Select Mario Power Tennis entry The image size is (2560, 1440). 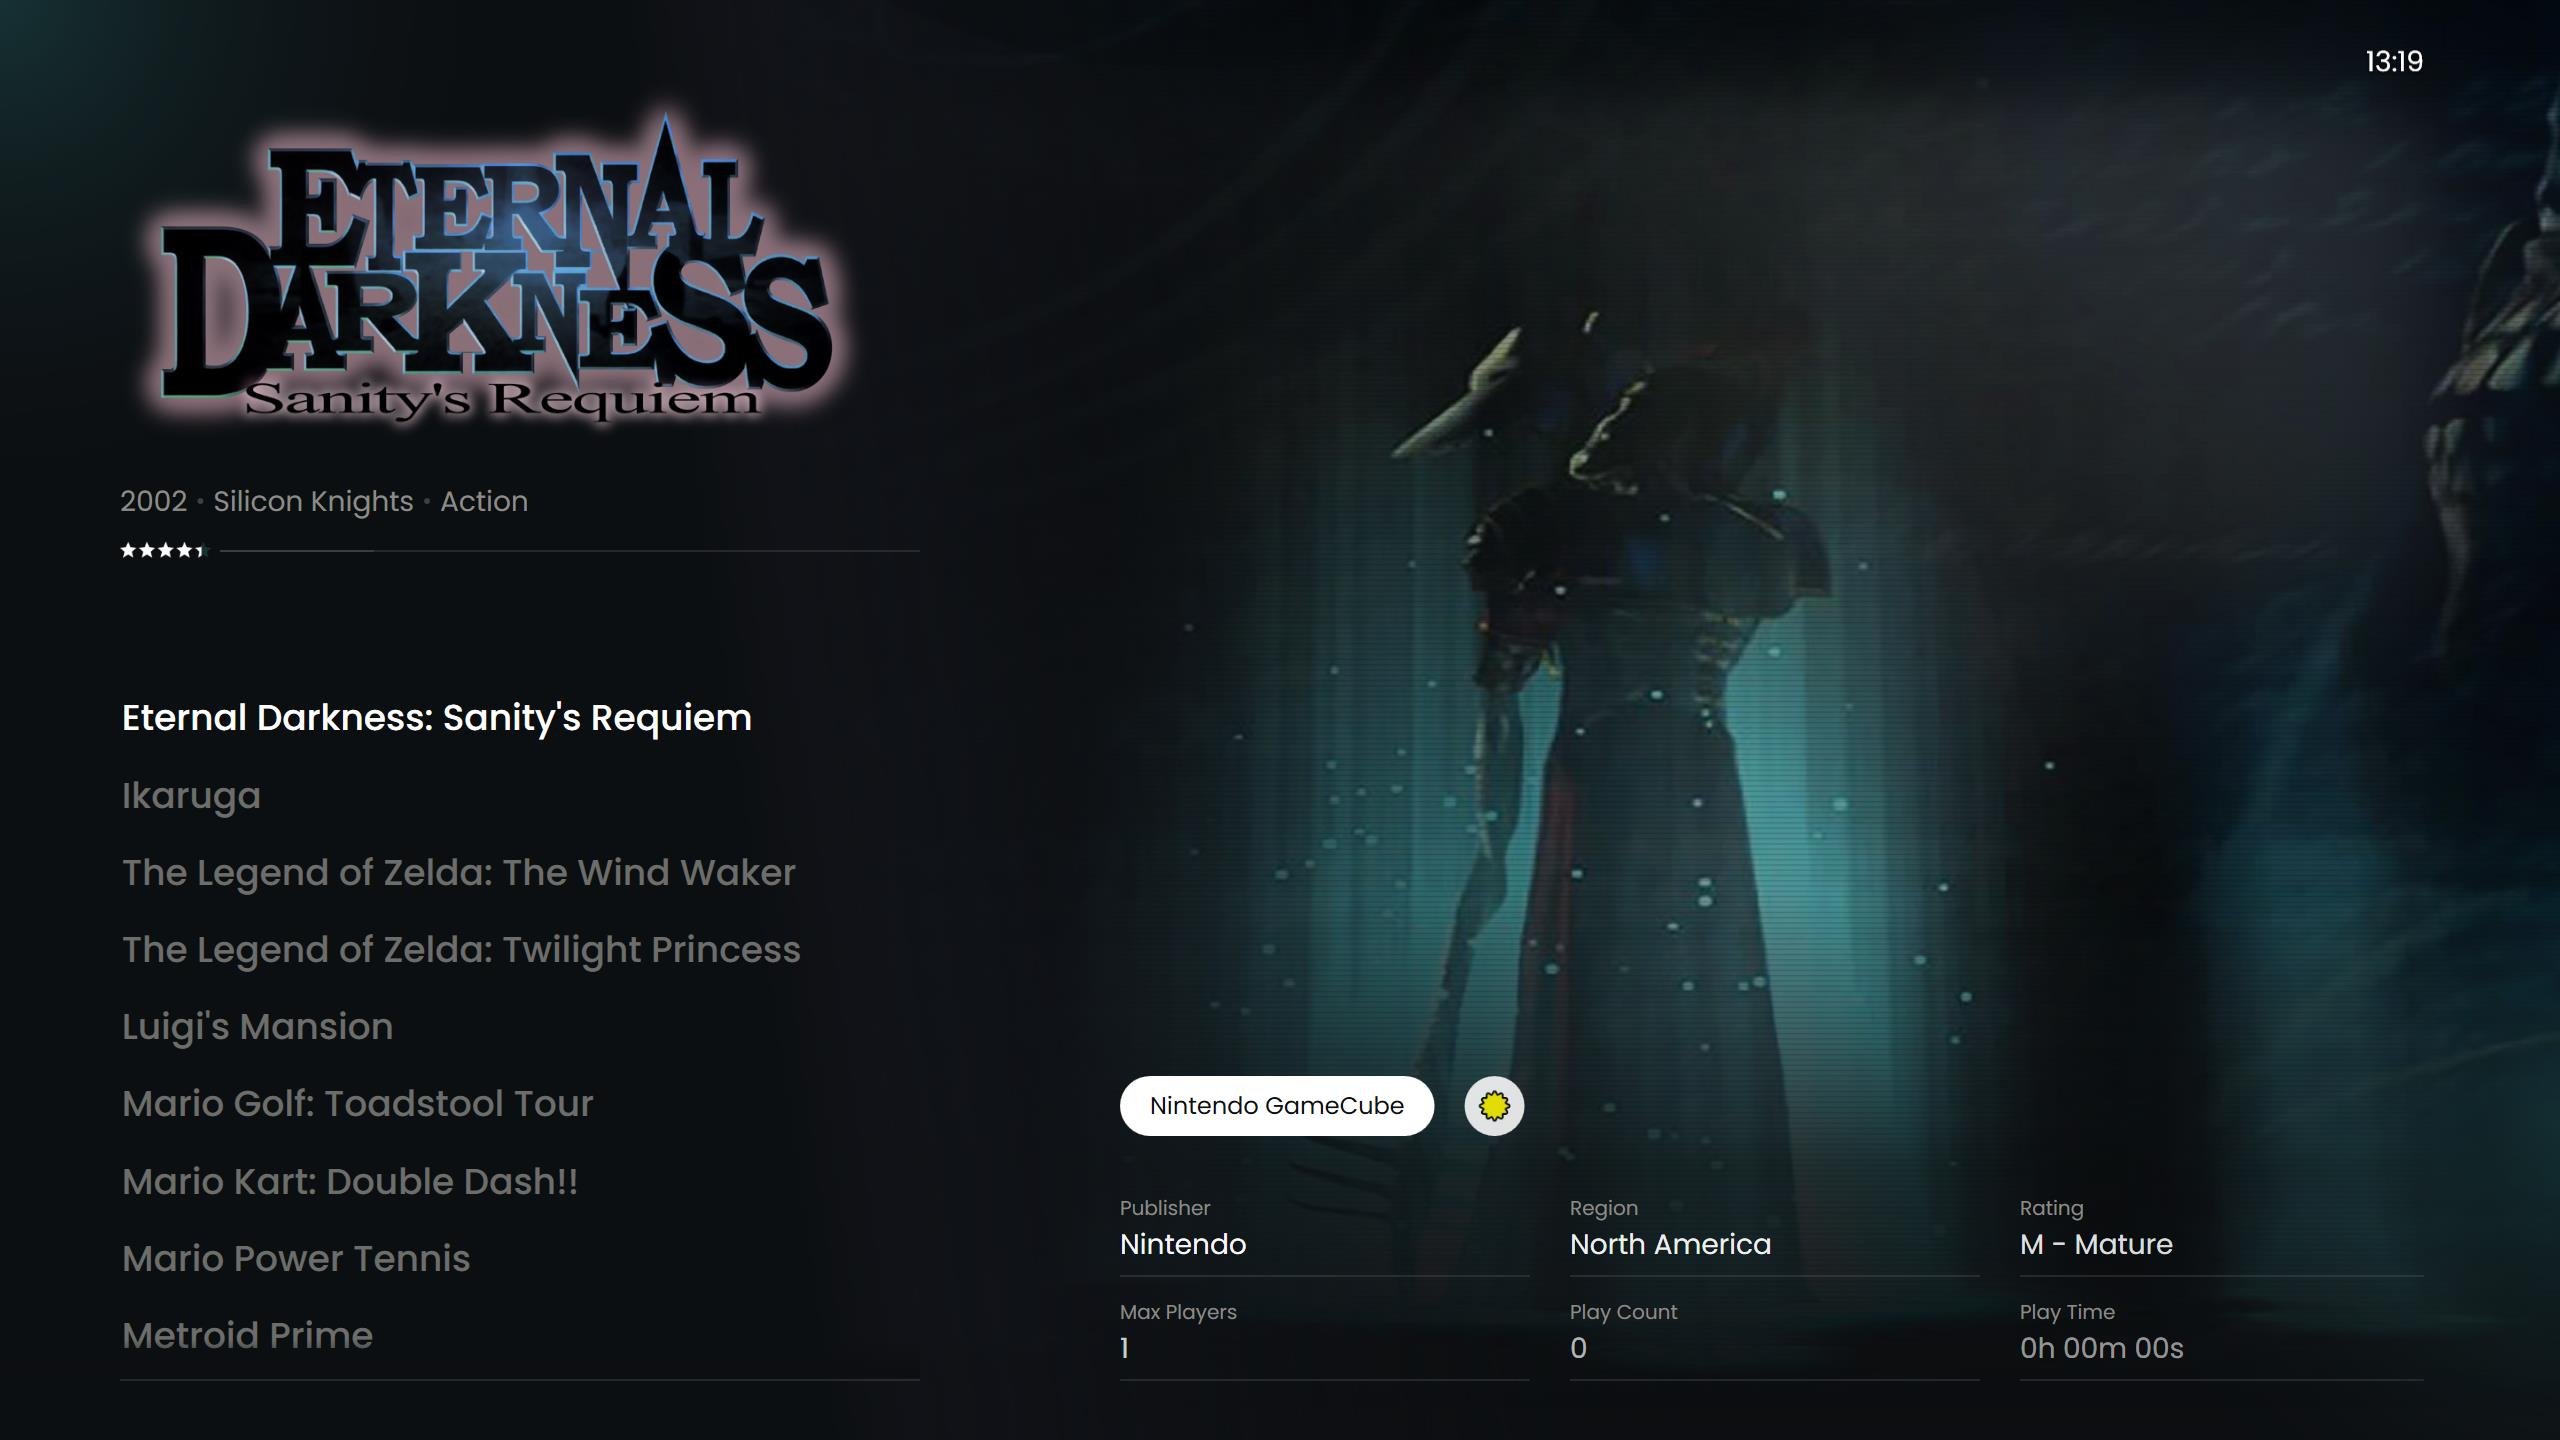pos(296,1259)
